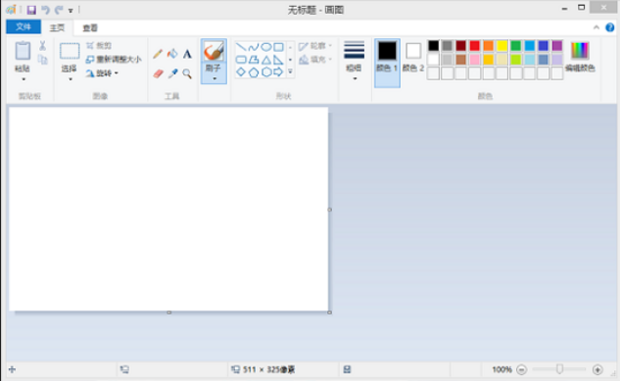Pick the brown color swatch
This screenshot has width=620, height=381.
pyautogui.click(x=461, y=59)
